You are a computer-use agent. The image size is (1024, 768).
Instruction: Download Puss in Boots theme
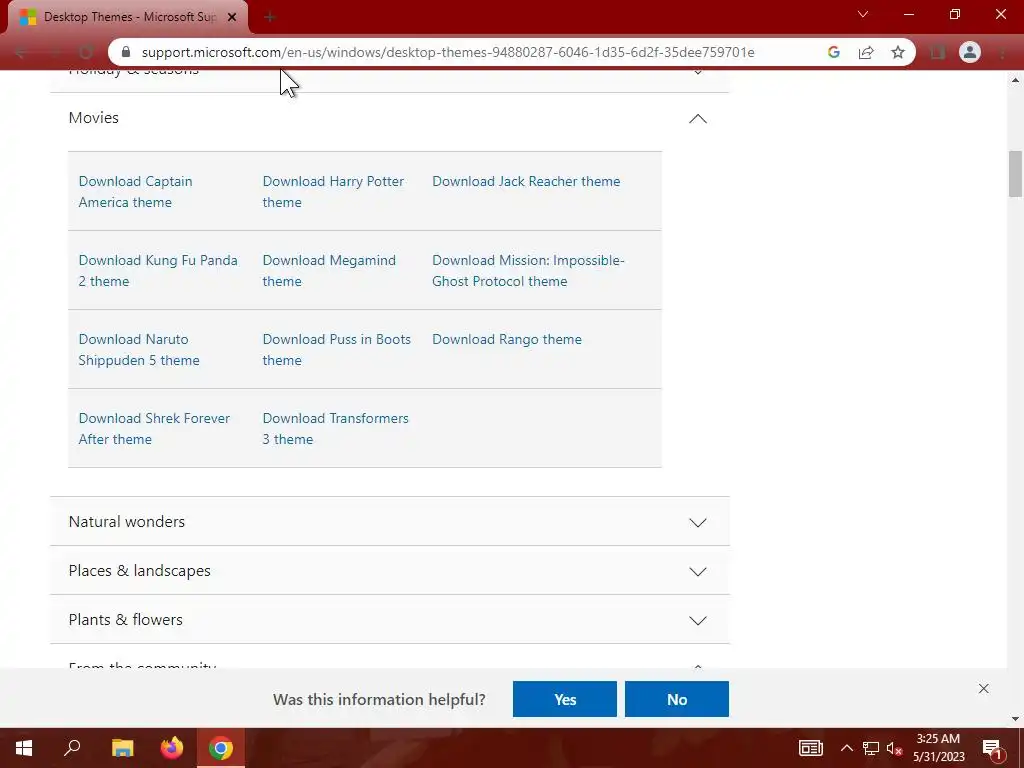coord(336,349)
